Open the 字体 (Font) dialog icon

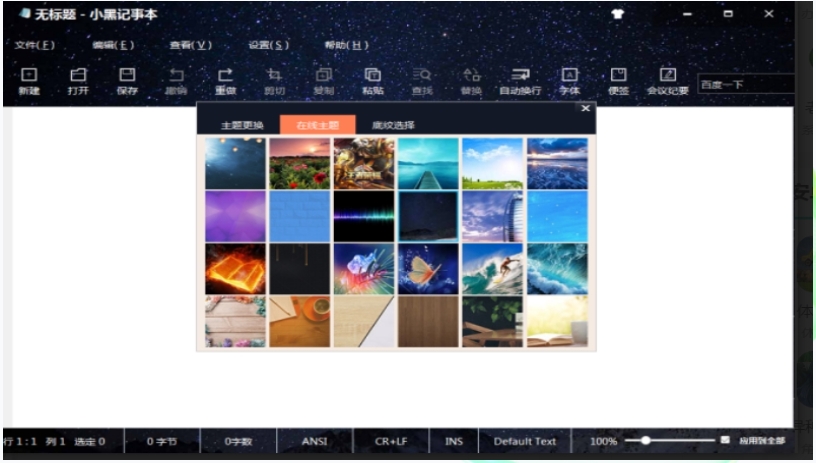click(569, 81)
